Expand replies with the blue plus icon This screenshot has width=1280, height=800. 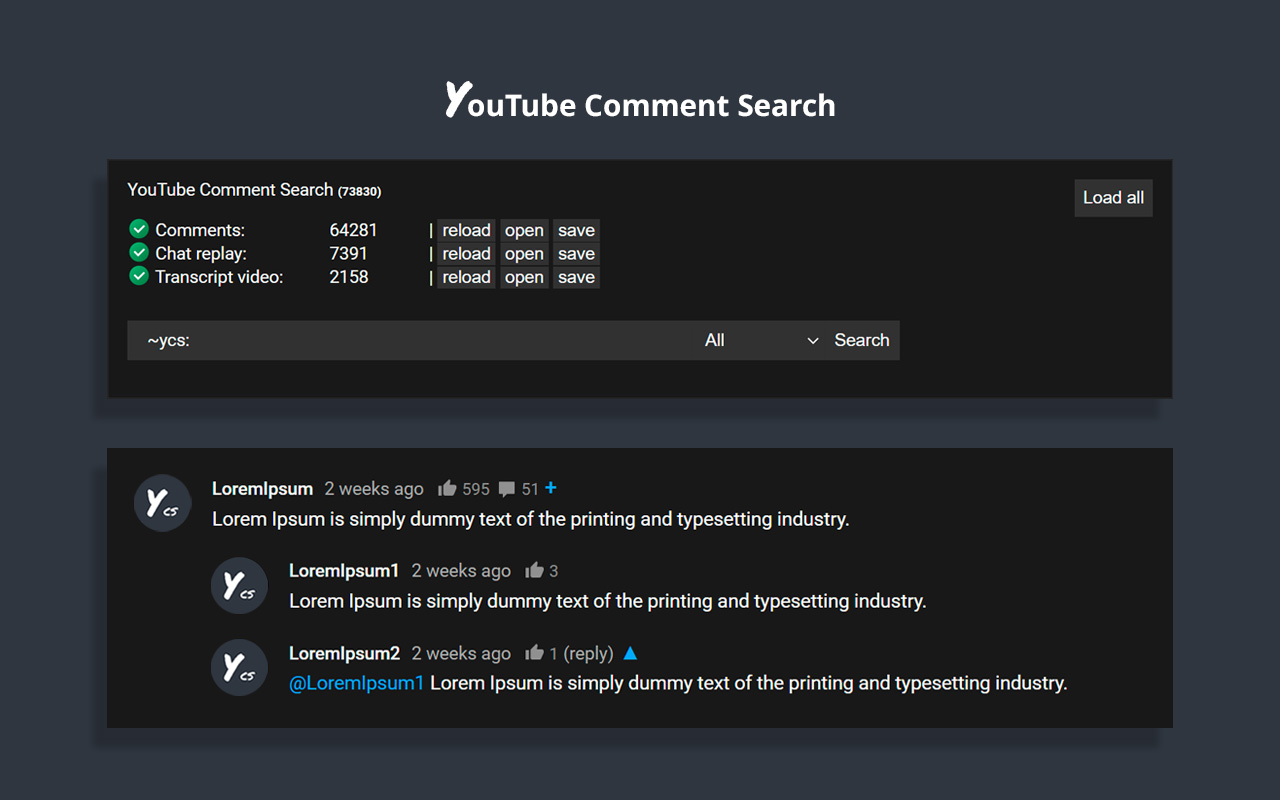coord(551,488)
